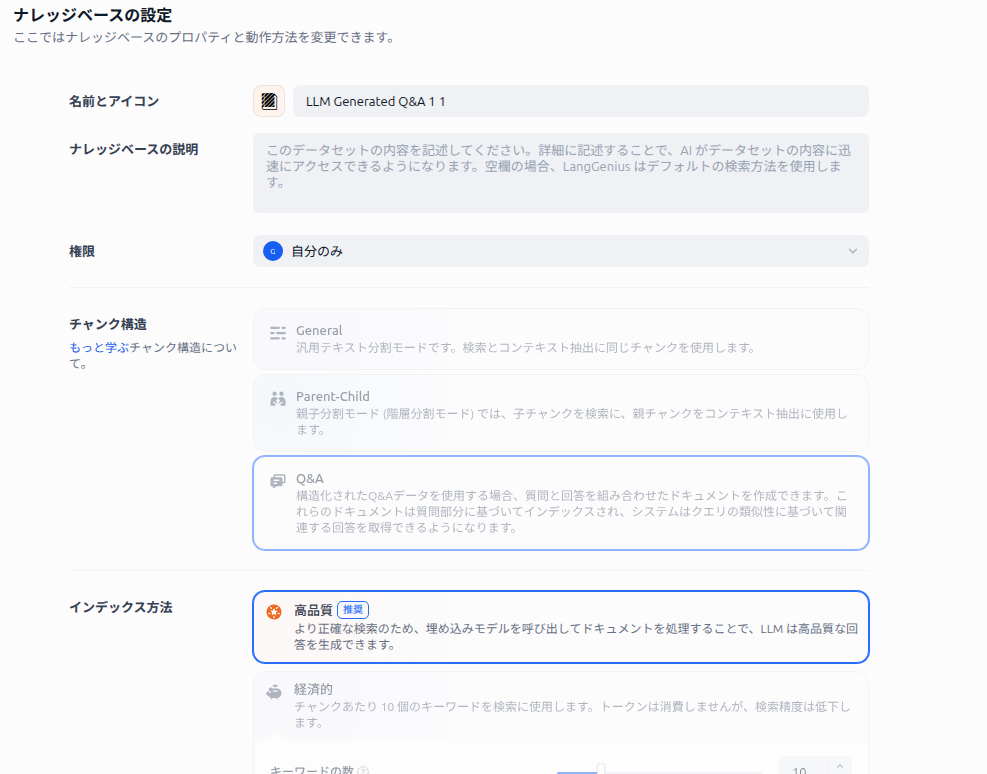
Task: Click the チャンク構造 section label
Action: click(108, 324)
